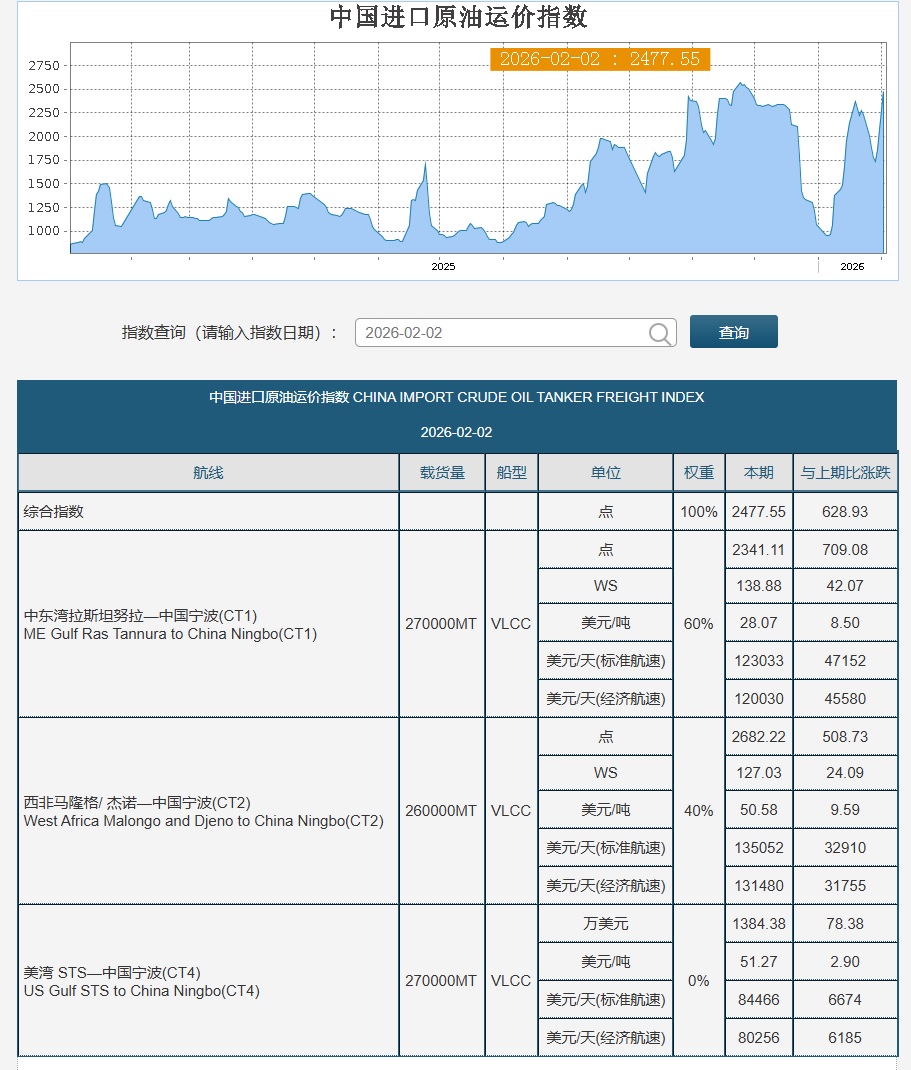
Task: Click the 40% weight cell
Action: coord(699,811)
